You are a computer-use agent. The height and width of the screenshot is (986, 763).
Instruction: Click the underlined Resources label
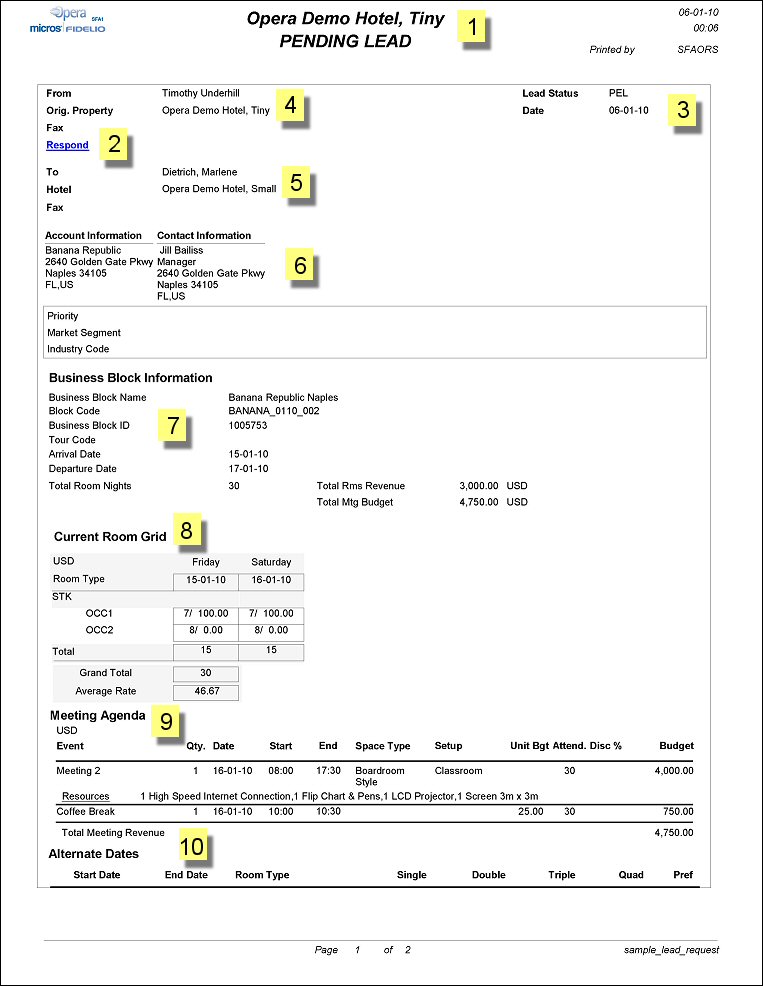85,796
